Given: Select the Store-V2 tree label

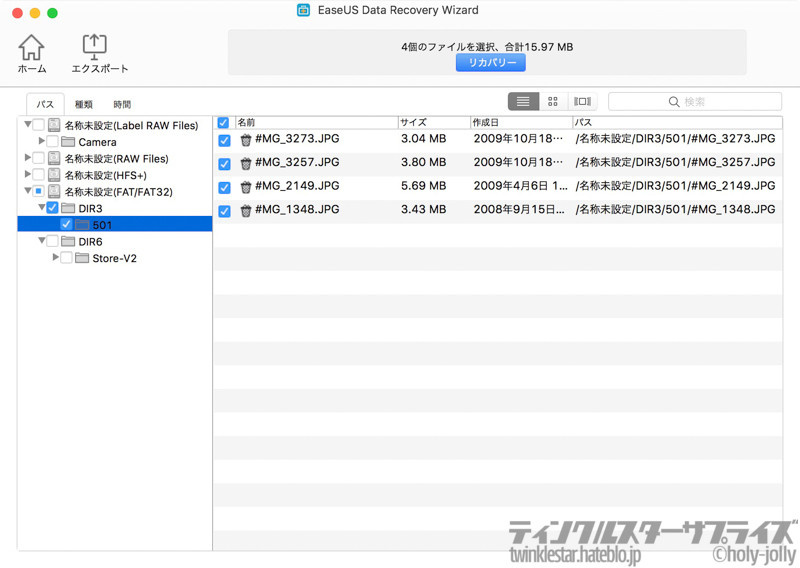Looking at the screenshot, I should click(114, 258).
